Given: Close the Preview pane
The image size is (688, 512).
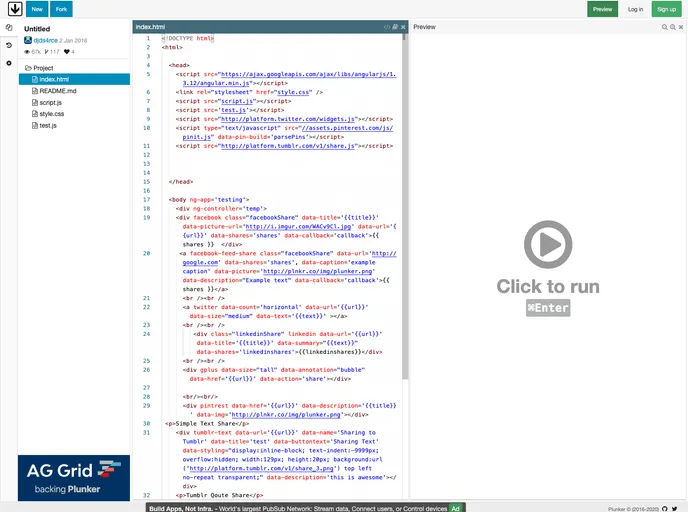Looking at the screenshot, I should pos(681,27).
